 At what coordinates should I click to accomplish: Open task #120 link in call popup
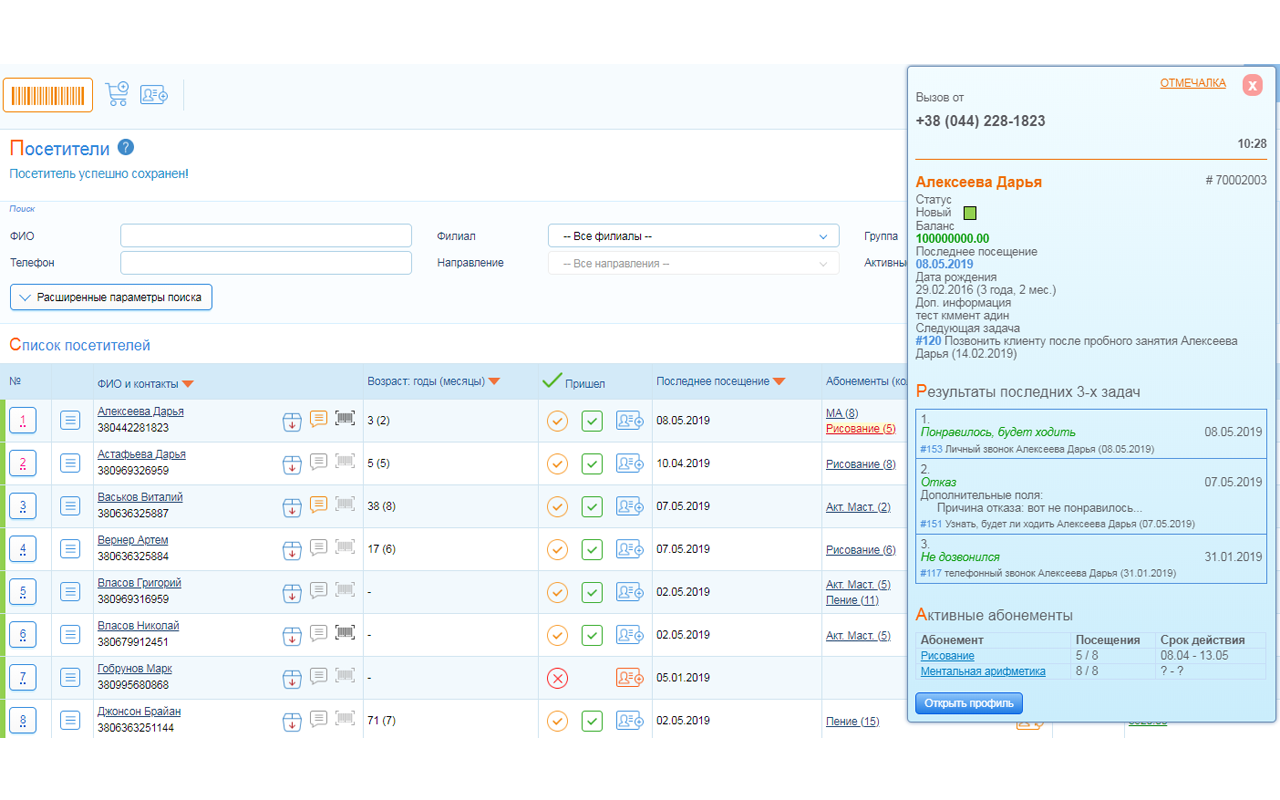929,341
